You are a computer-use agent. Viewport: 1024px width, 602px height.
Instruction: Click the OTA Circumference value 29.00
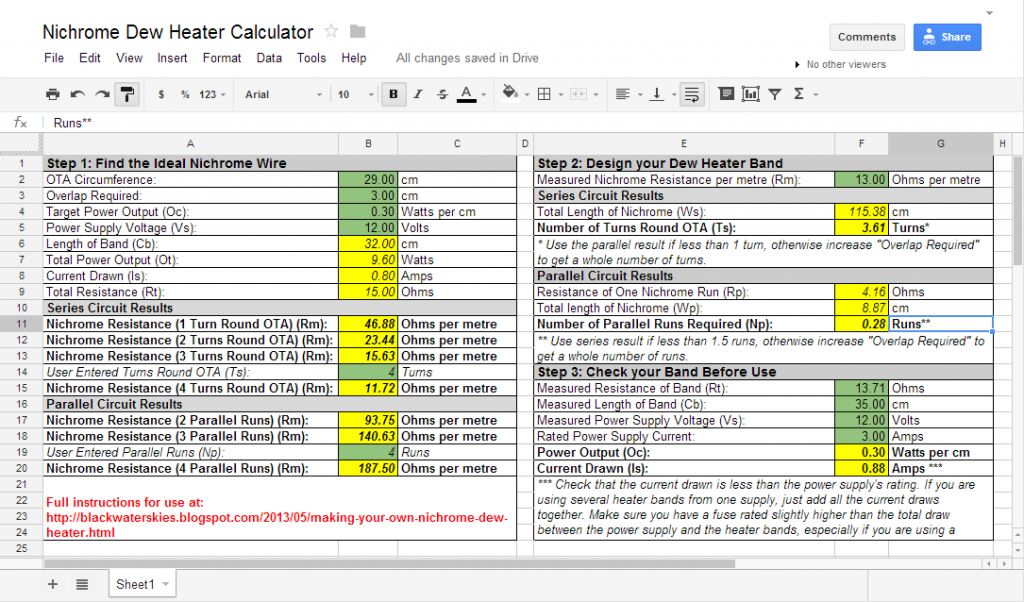click(368, 180)
